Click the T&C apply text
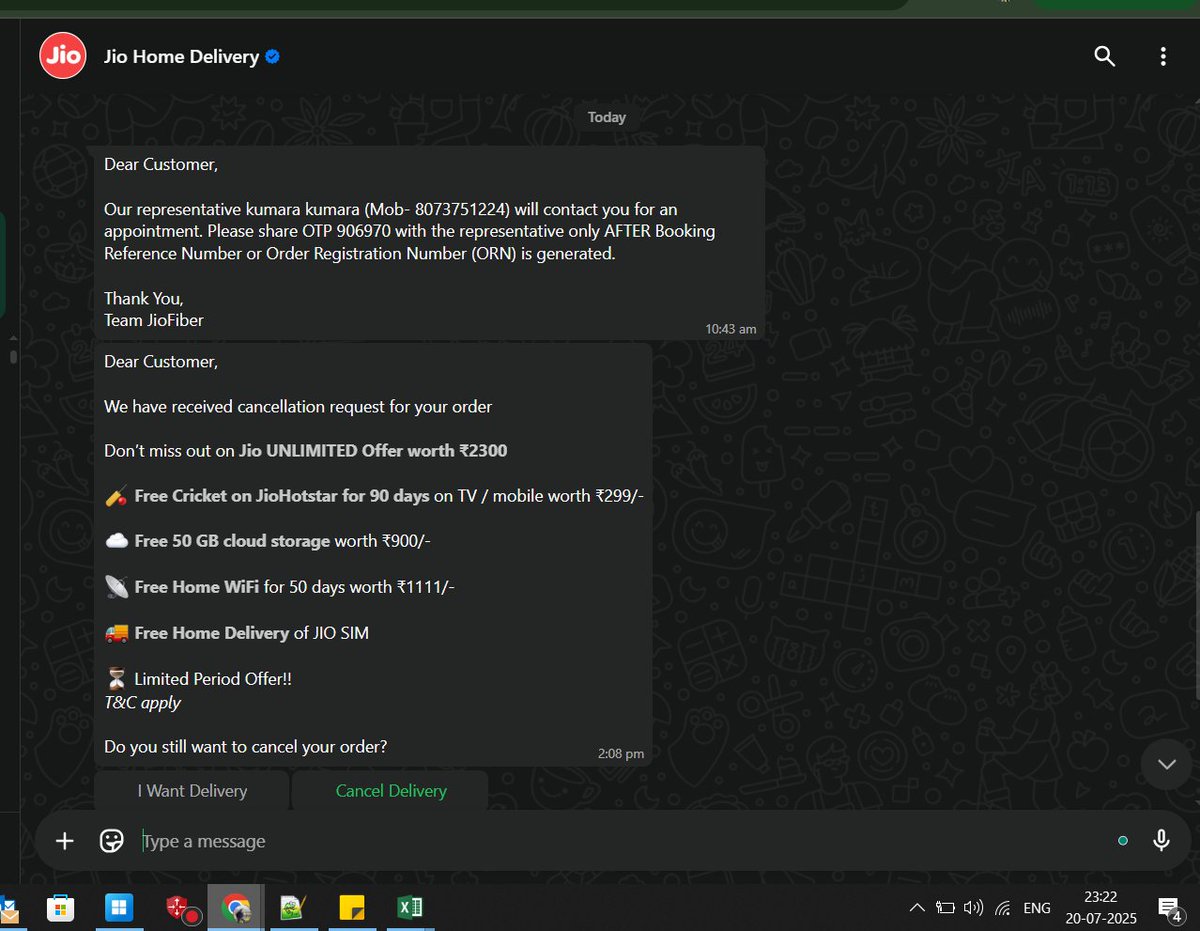 pyautogui.click(x=142, y=702)
